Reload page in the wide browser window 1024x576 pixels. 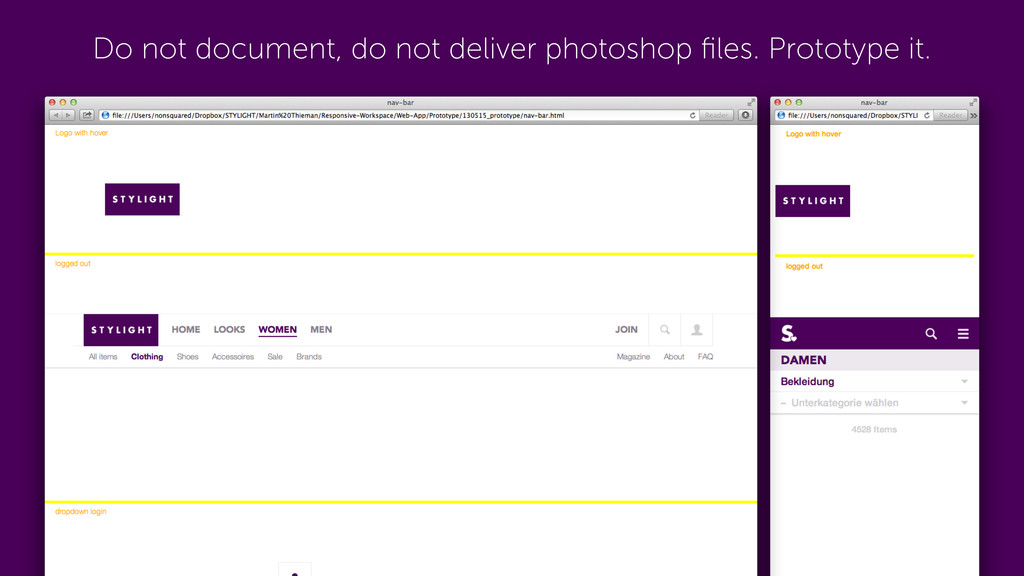693,115
